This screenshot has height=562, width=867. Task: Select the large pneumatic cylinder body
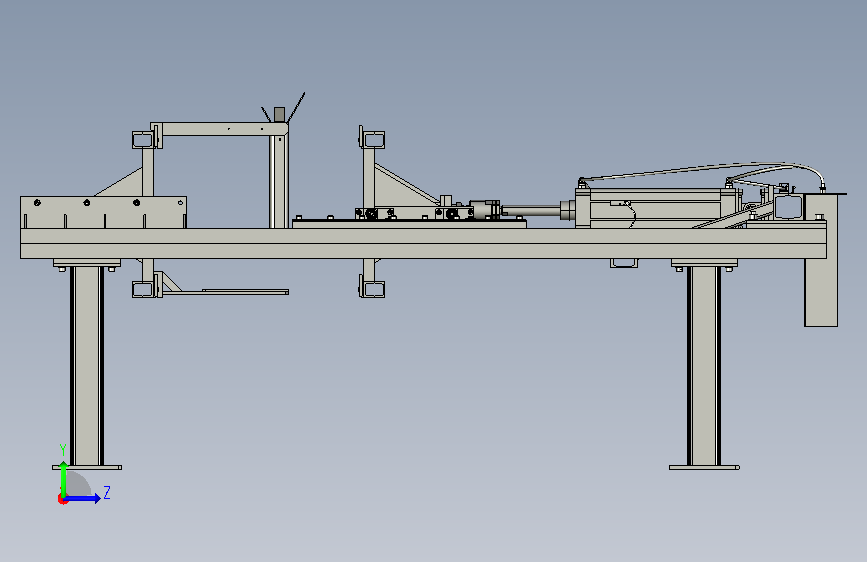coord(655,208)
